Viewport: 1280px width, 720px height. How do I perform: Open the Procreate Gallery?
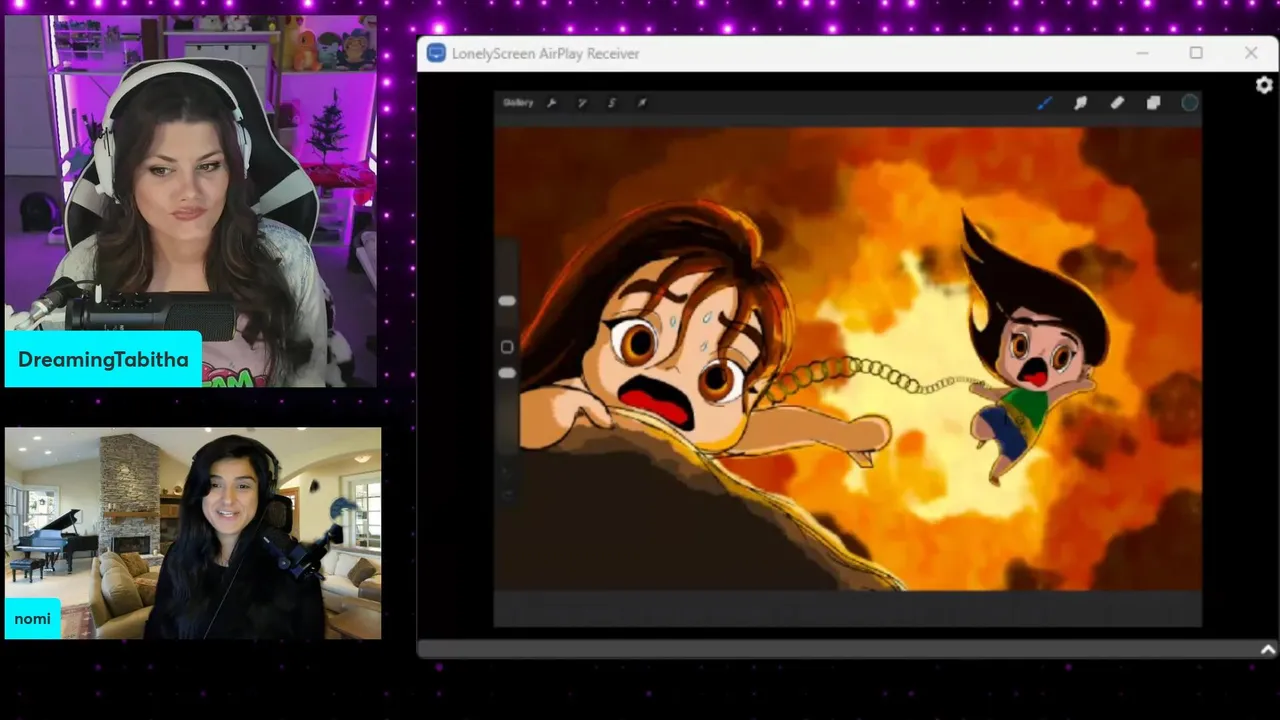click(518, 103)
